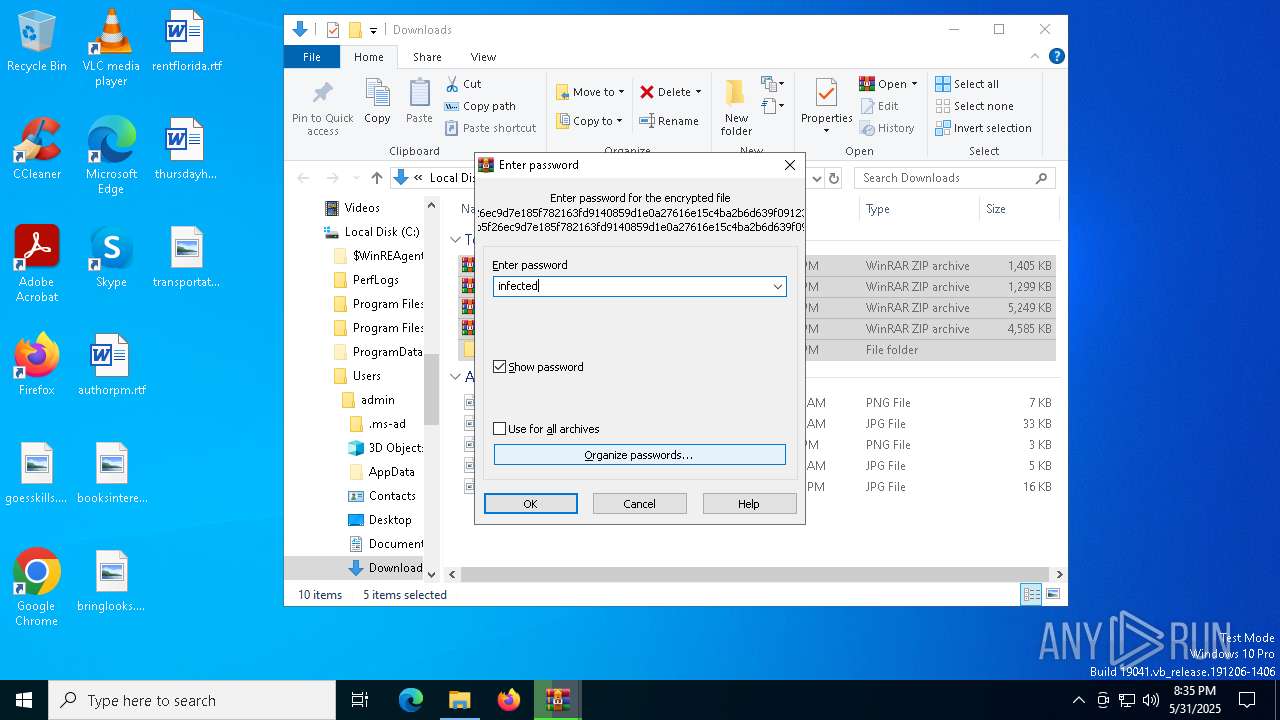
Task: Expand the Open dropdown in ribbon
Action: point(914,84)
